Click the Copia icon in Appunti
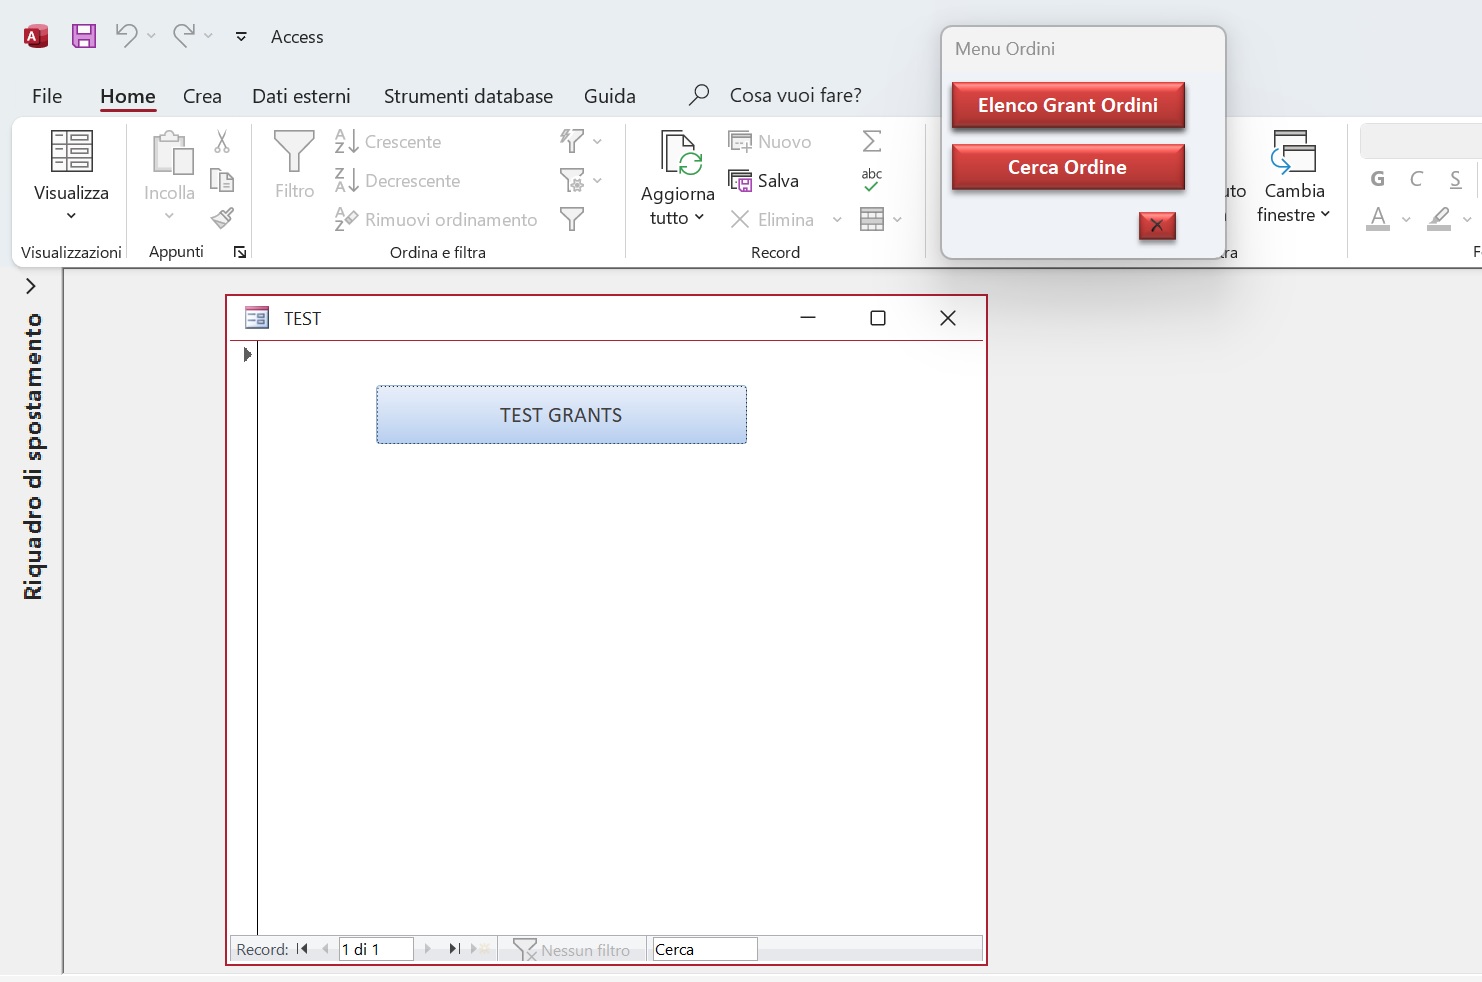Image resolution: width=1482 pixels, height=982 pixels. click(223, 180)
